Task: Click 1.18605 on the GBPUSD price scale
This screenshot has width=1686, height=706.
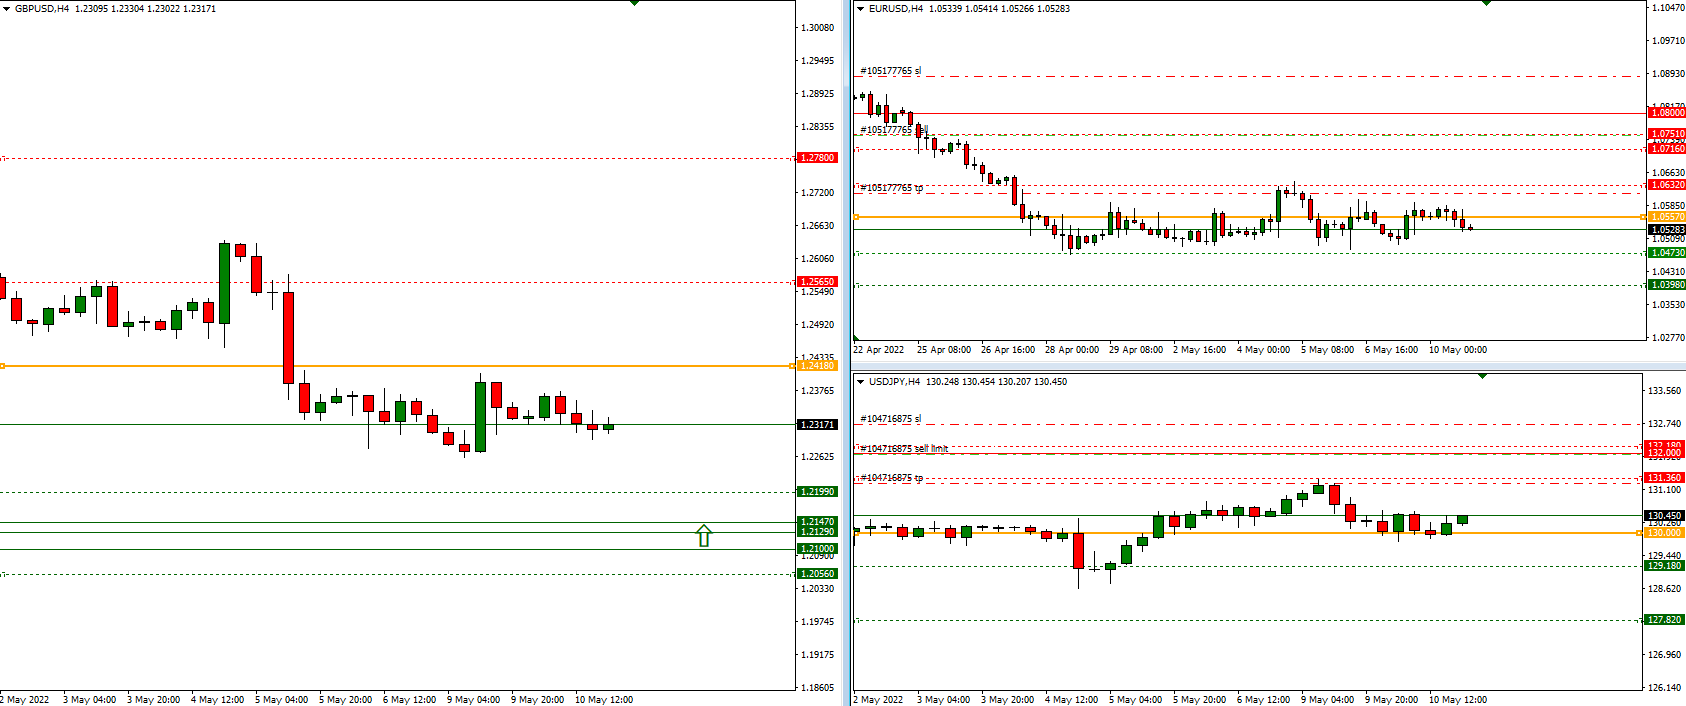Action: point(818,688)
